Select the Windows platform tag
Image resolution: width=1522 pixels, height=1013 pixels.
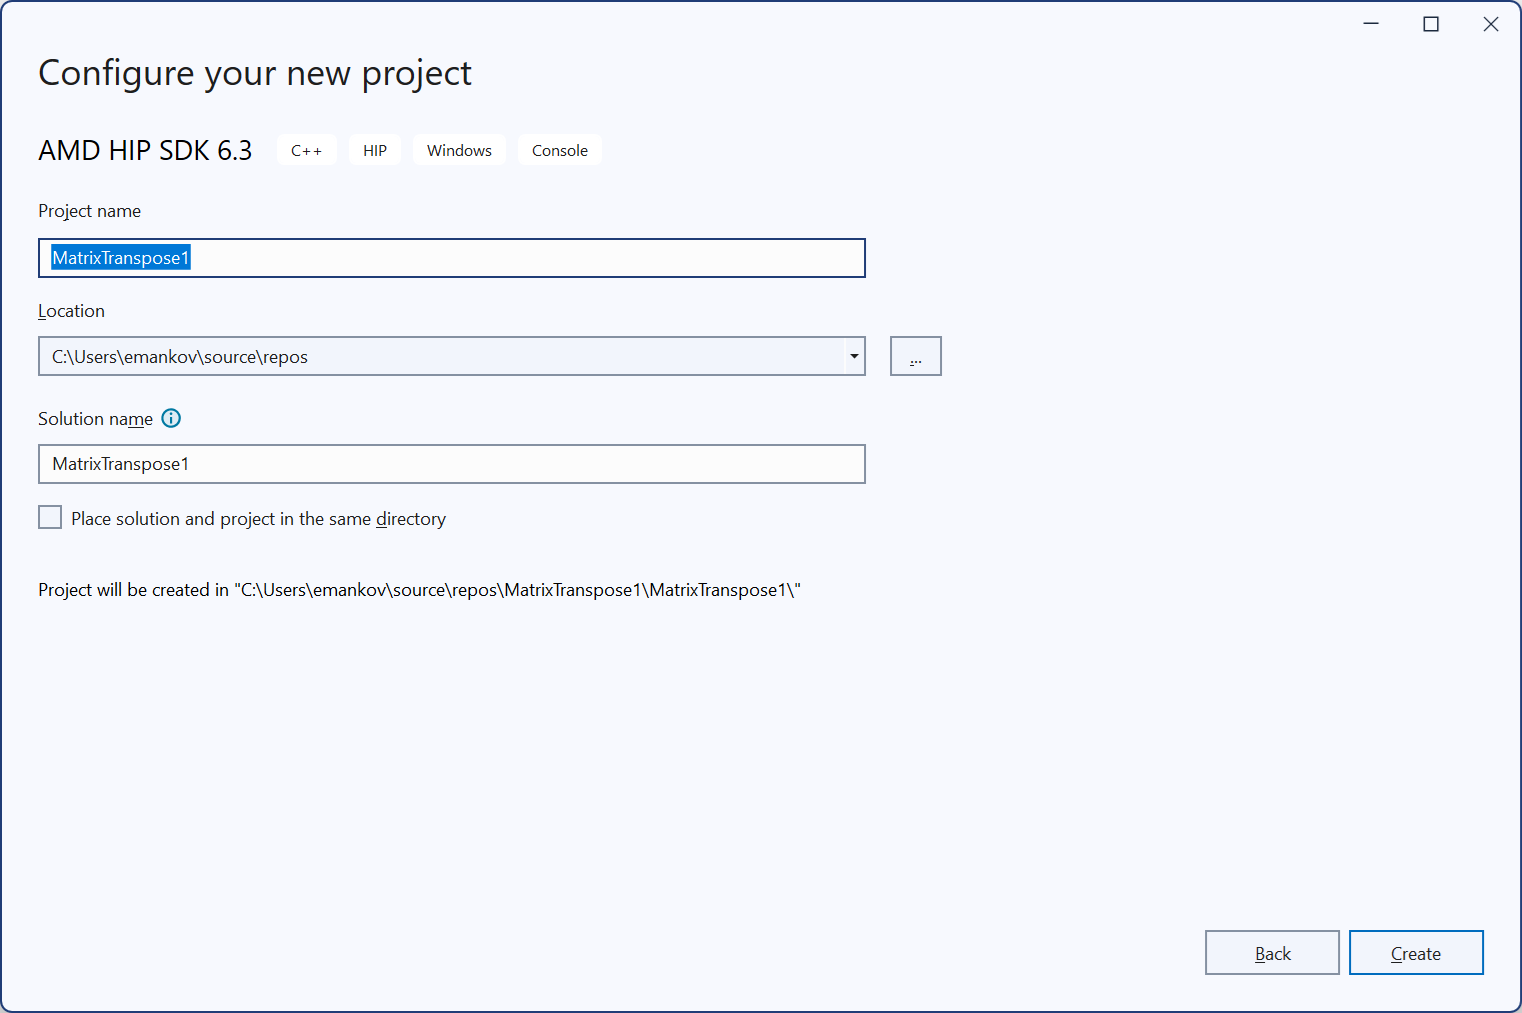(x=459, y=151)
